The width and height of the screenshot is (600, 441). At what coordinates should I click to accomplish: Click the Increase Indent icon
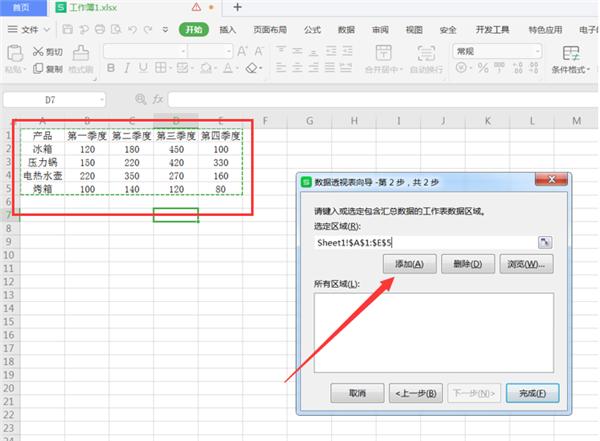[x=347, y=50]
